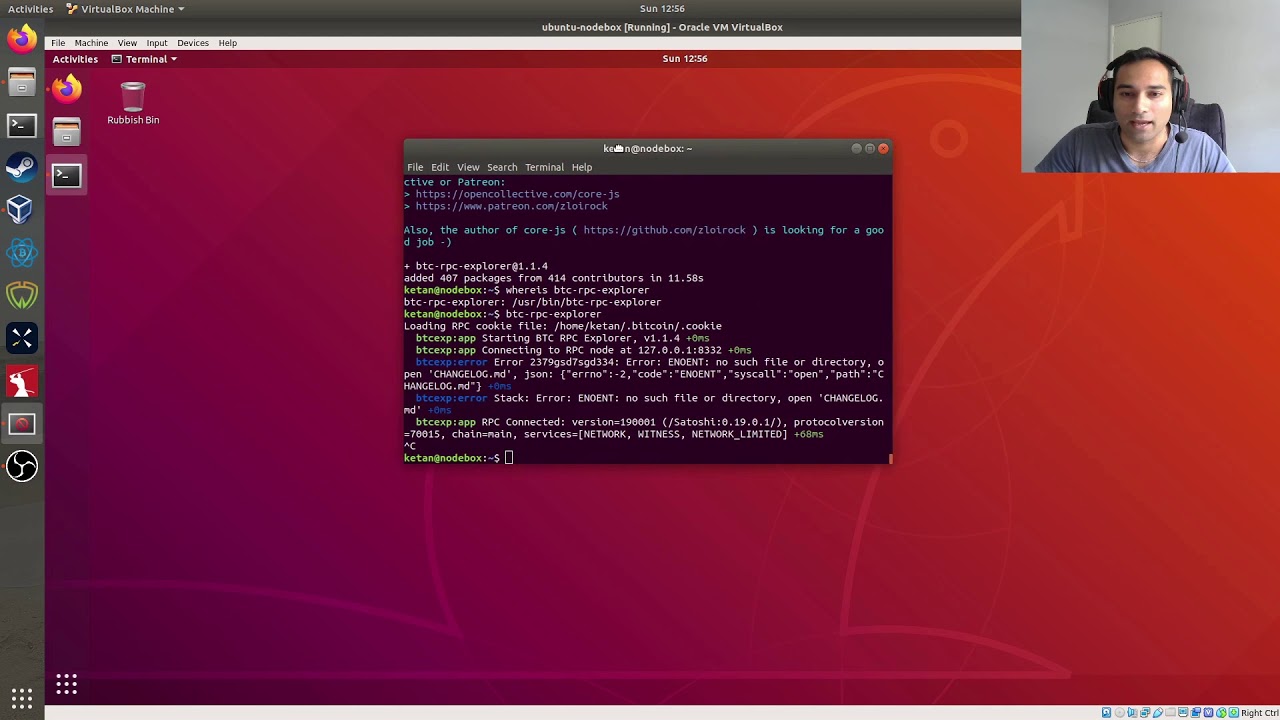Open the red samurai app in dock

(22, 381)
